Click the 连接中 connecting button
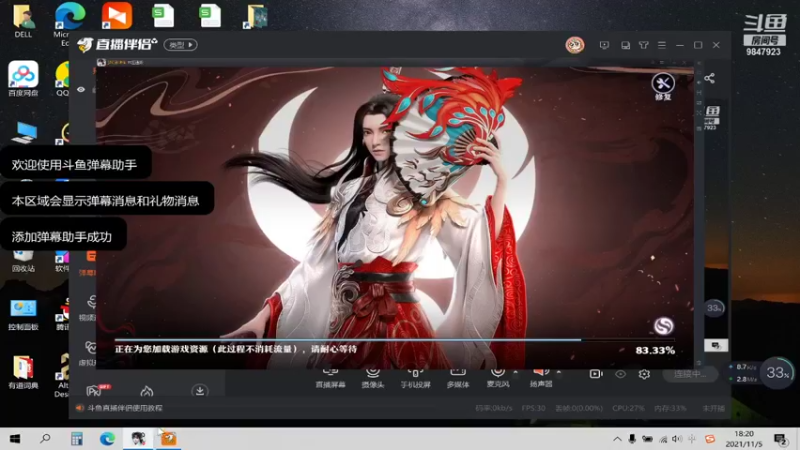The image size is (800, 450). [x=690, y=374]
